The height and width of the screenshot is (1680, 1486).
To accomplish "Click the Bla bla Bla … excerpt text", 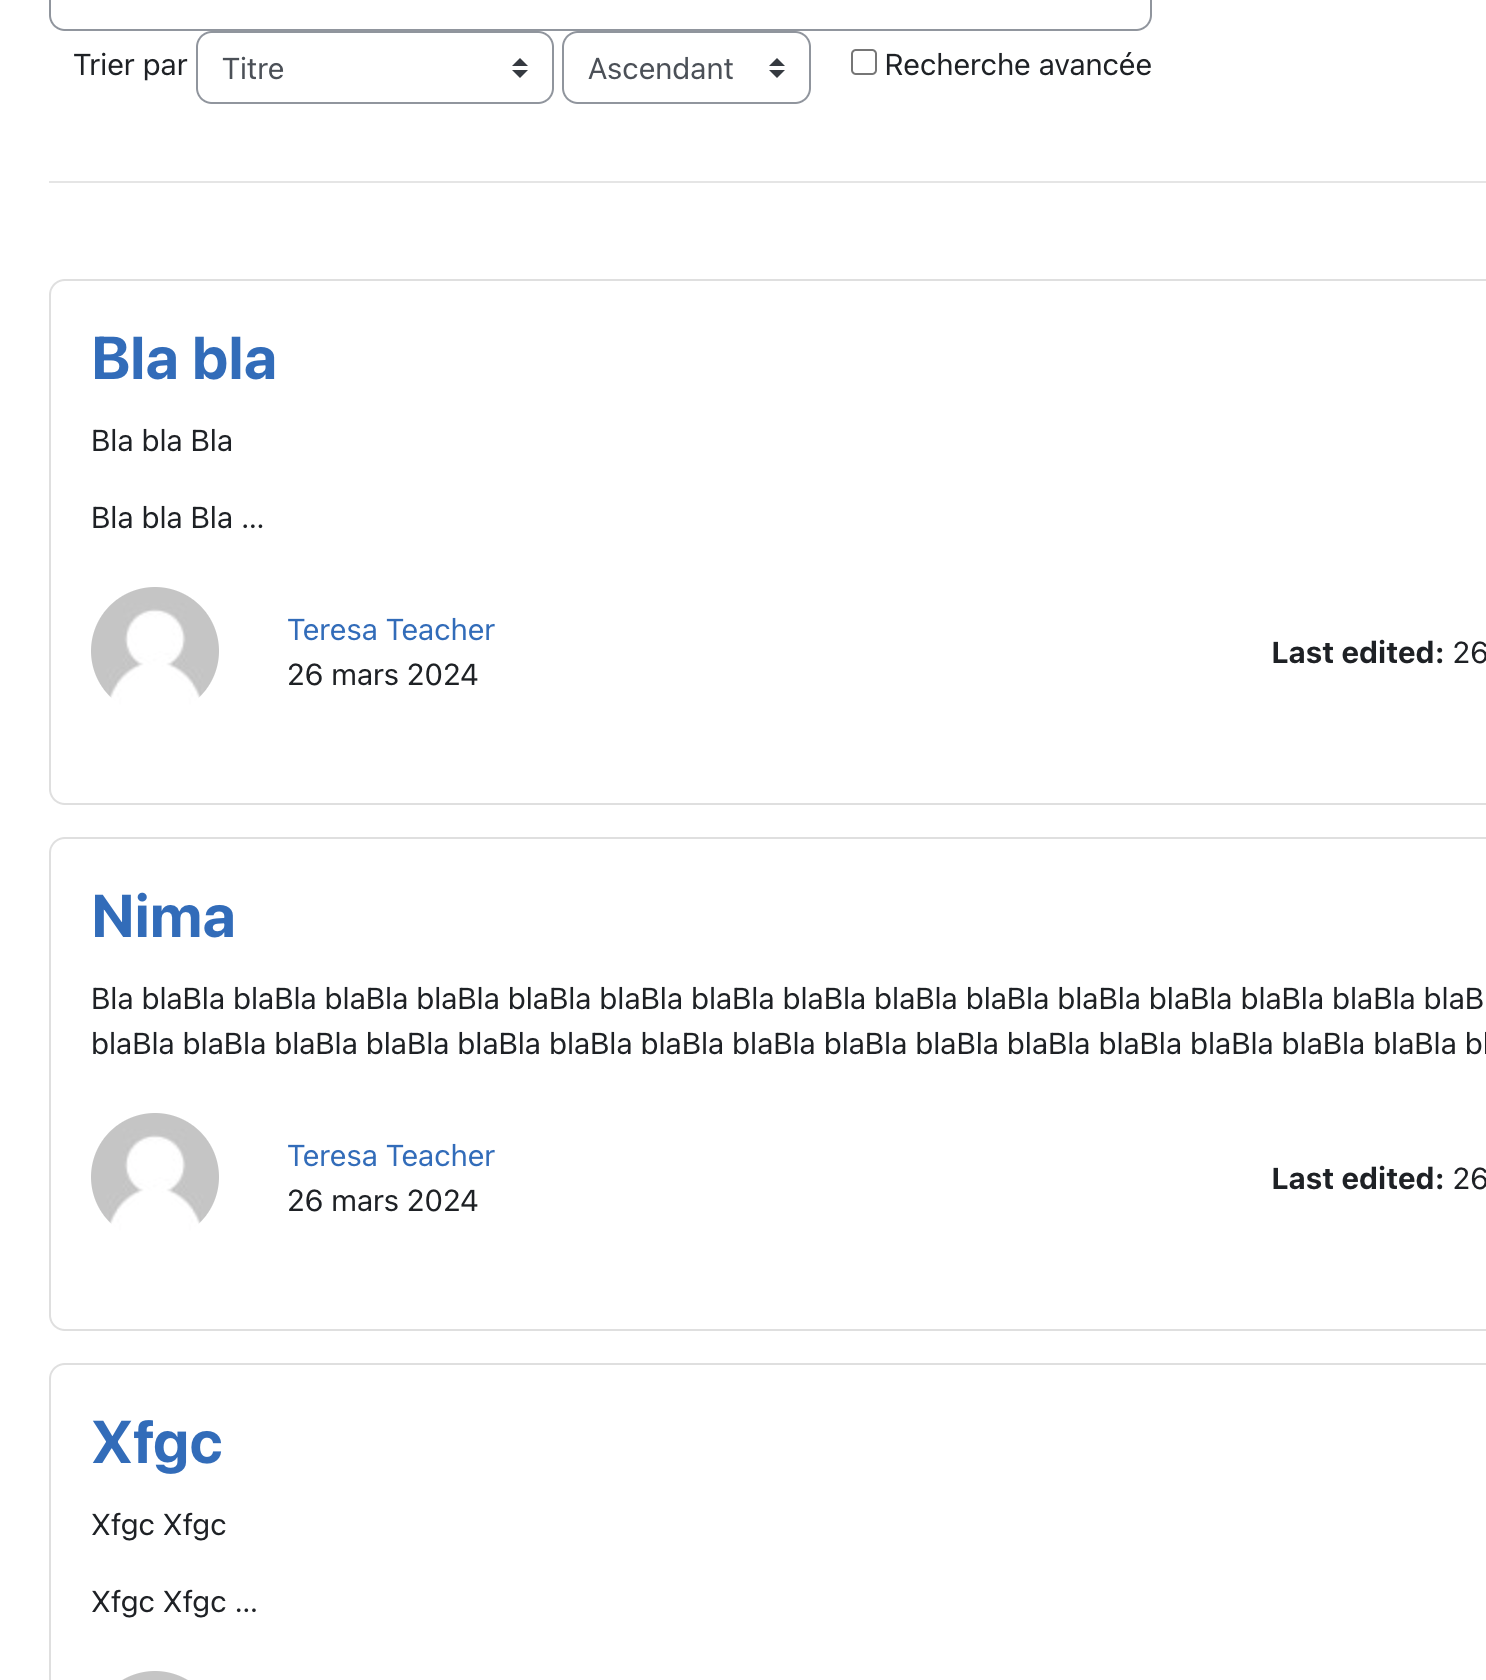I will coord(178,518).
